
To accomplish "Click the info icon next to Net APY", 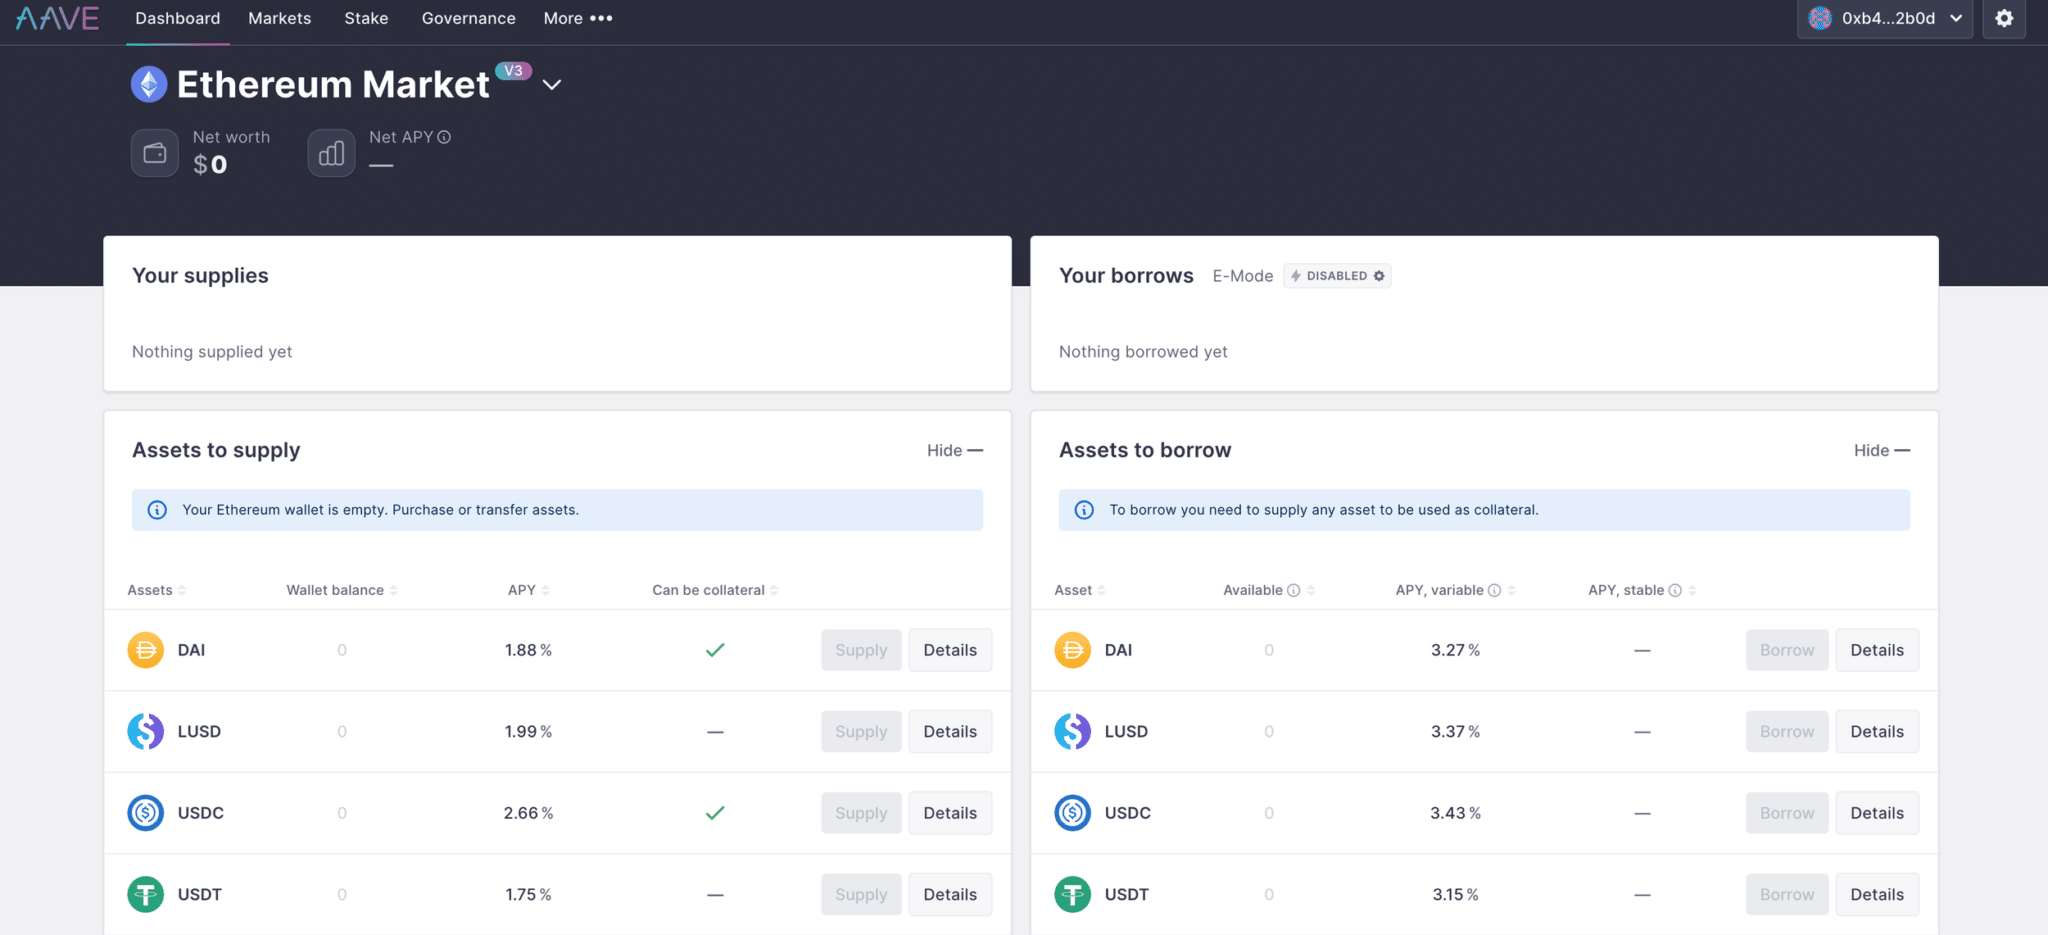I will 444,136.
